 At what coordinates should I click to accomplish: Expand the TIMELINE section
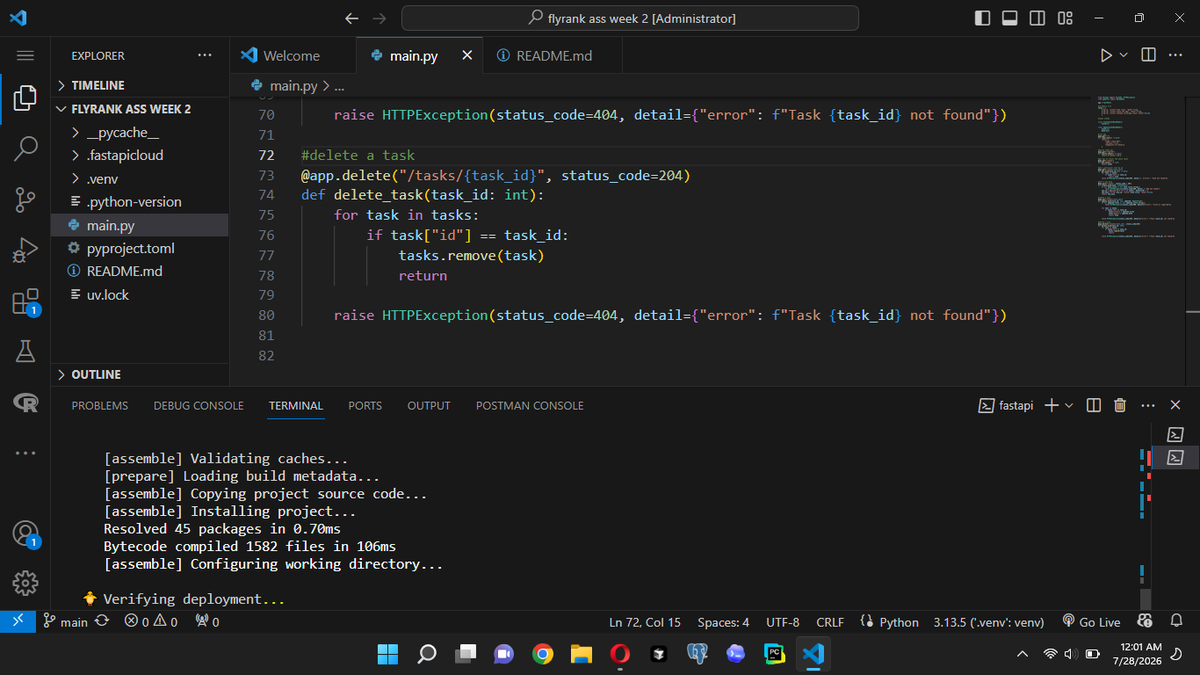click(x=141, y=85)
